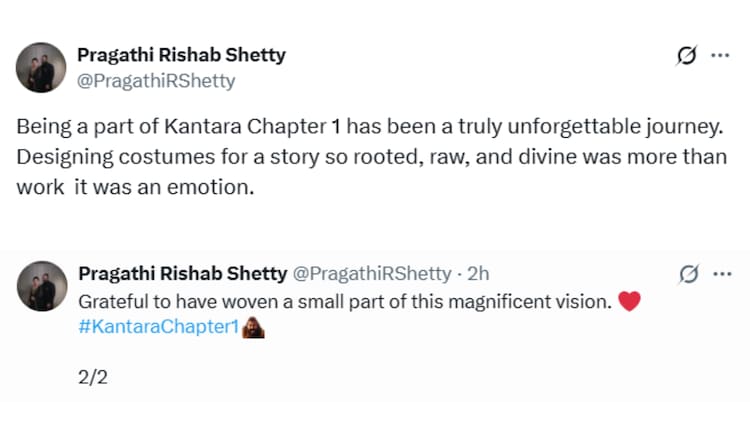The width and height of the screenshot is (750, 422).
Task: Open Grok actions on the reply tweet
Action: tap(688, 273)
